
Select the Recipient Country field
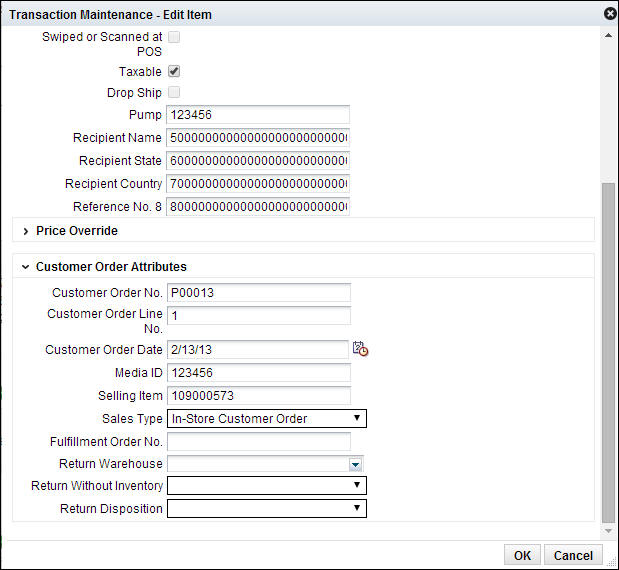[258, 184]
